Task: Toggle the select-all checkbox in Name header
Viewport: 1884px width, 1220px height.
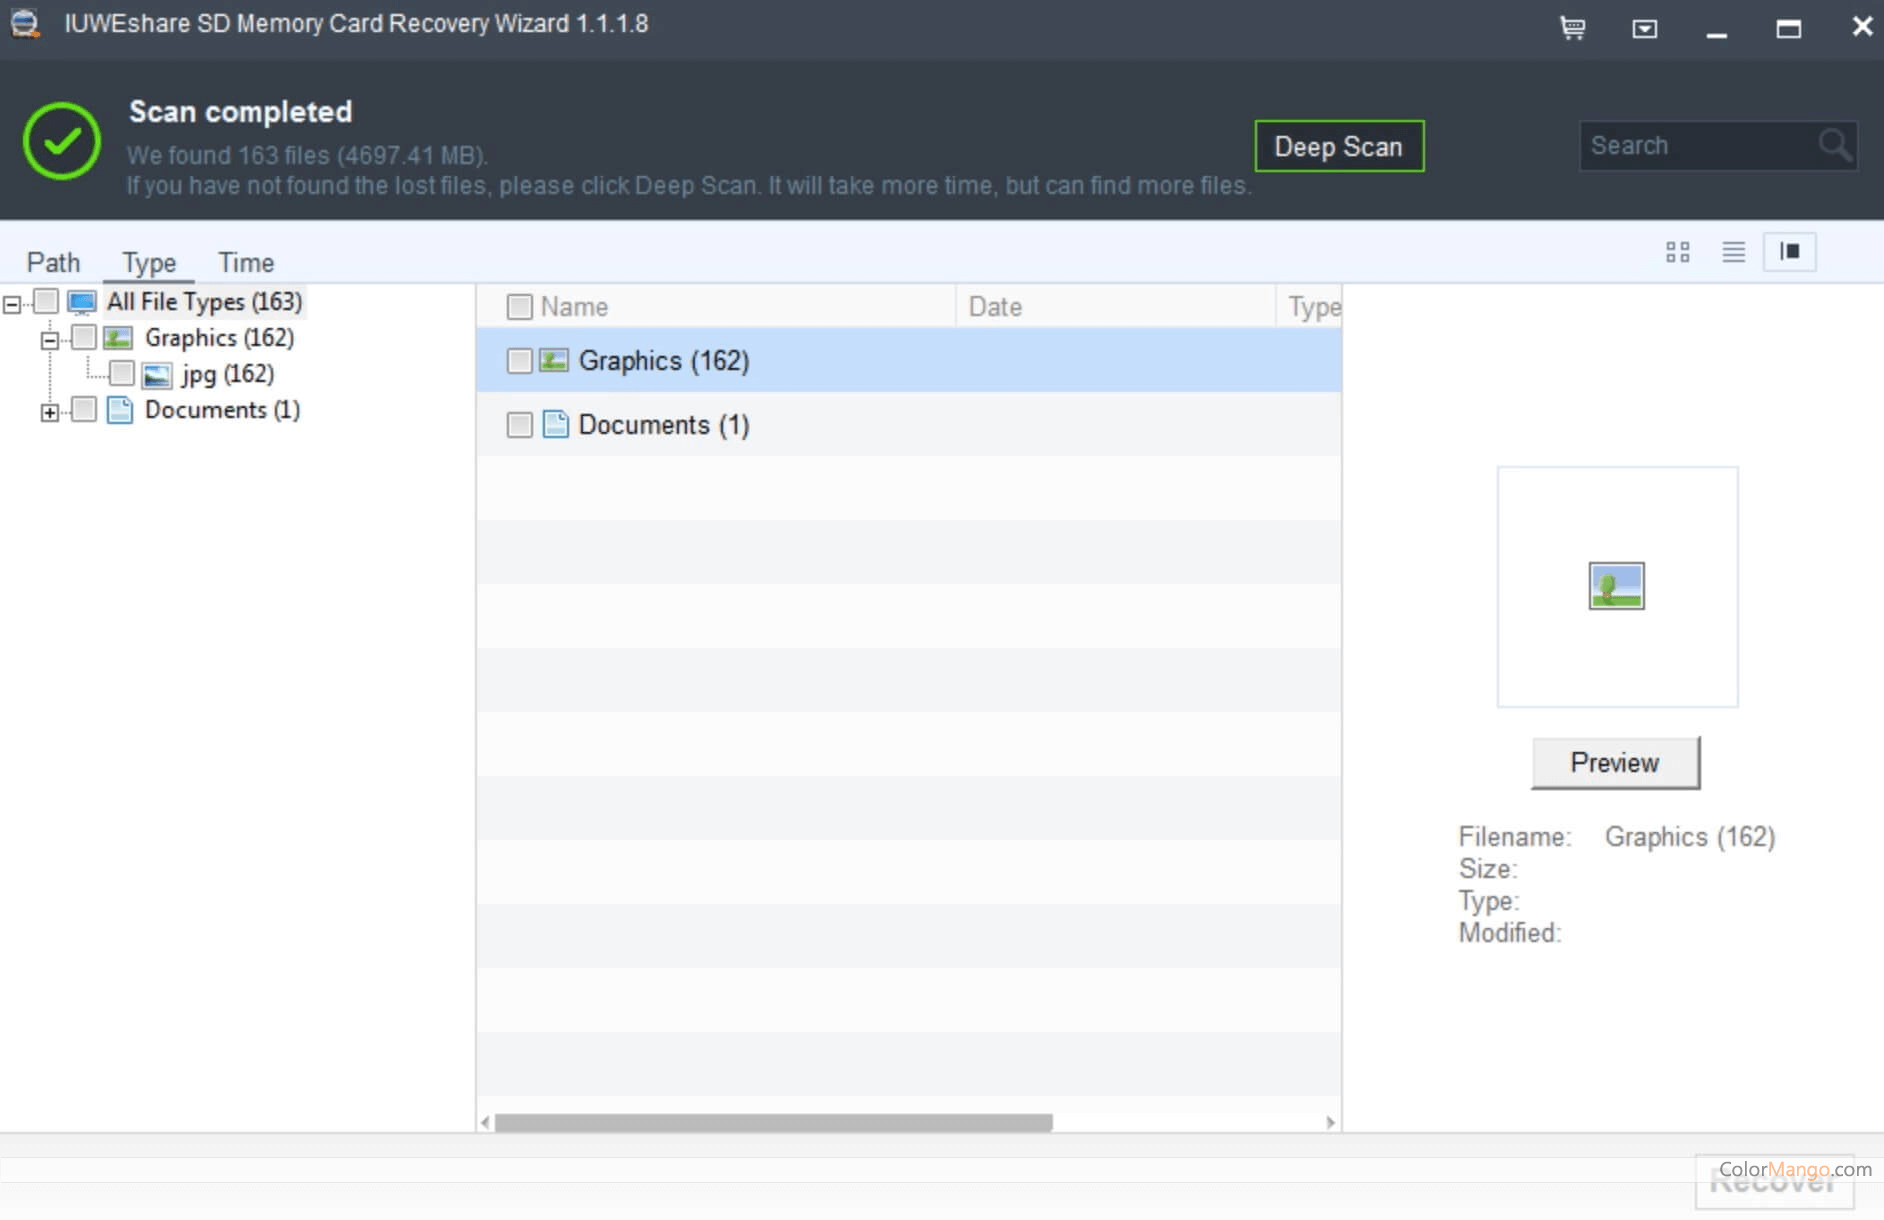Action: click(x=519, y=307)
